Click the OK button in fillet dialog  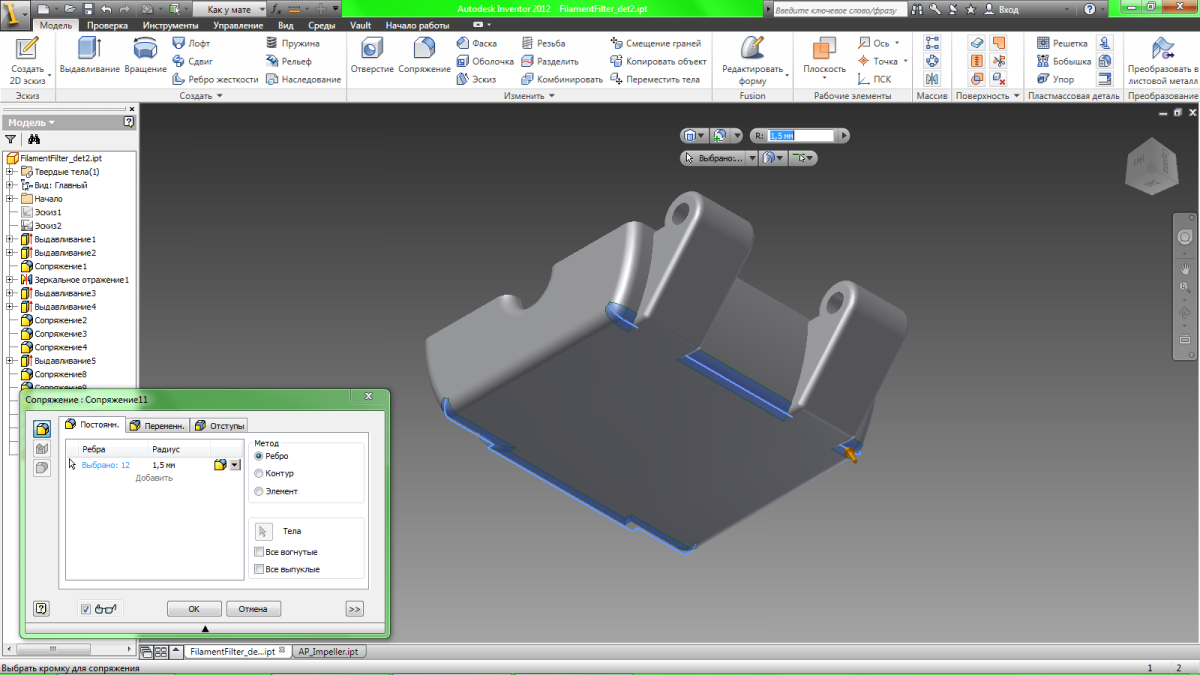(x=194, y=609)
